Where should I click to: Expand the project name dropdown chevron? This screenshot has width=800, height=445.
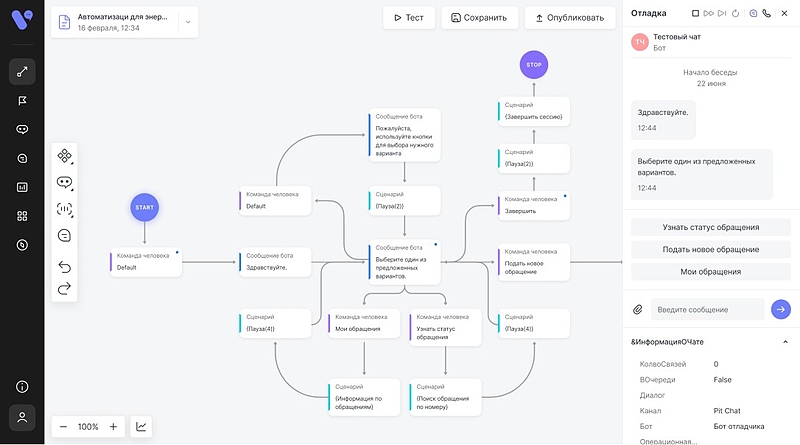pyautogui.click(x=187, y=22)
